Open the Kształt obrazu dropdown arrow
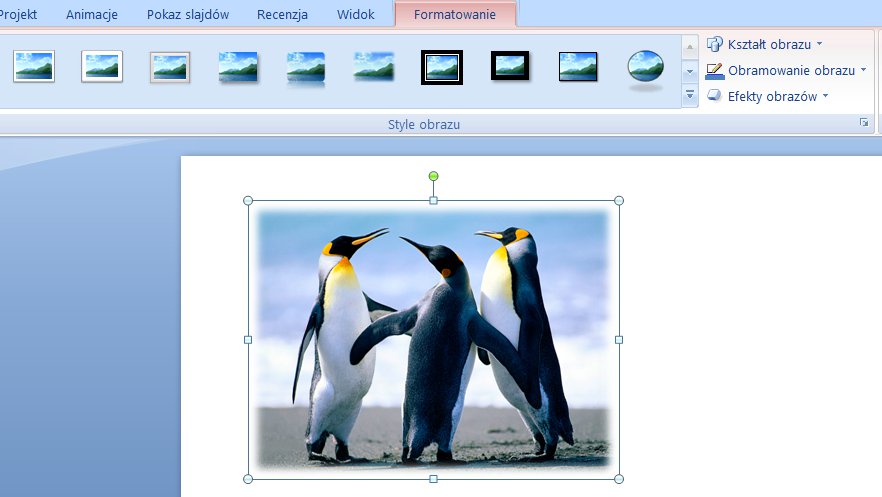Image resolution: width=882 pixels, height=497 pixels. click(820, 44)
